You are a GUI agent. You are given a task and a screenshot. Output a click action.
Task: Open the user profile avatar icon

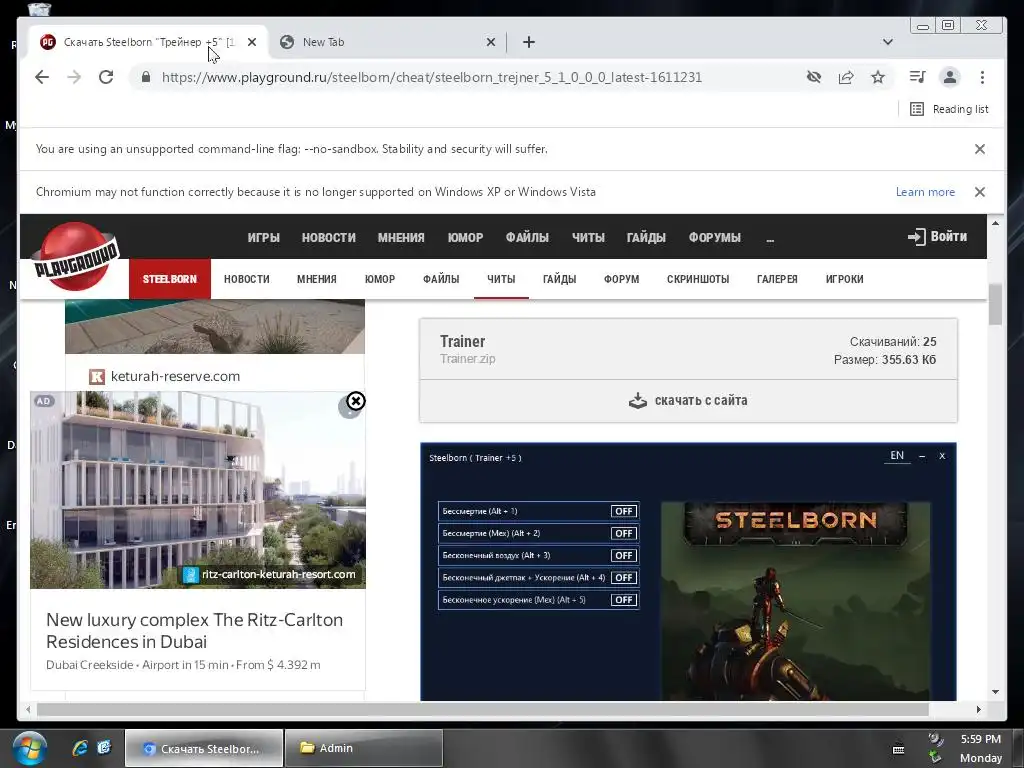[950, 77]
